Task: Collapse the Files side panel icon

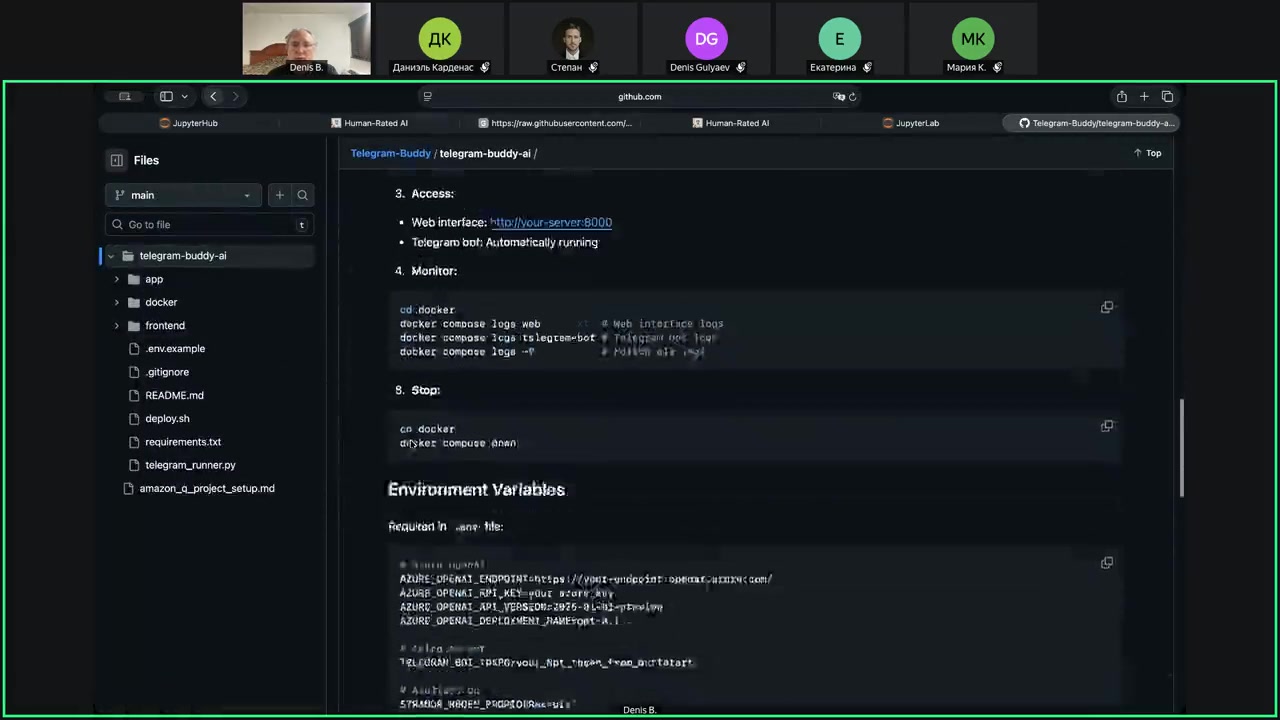Action: point(117,160)
